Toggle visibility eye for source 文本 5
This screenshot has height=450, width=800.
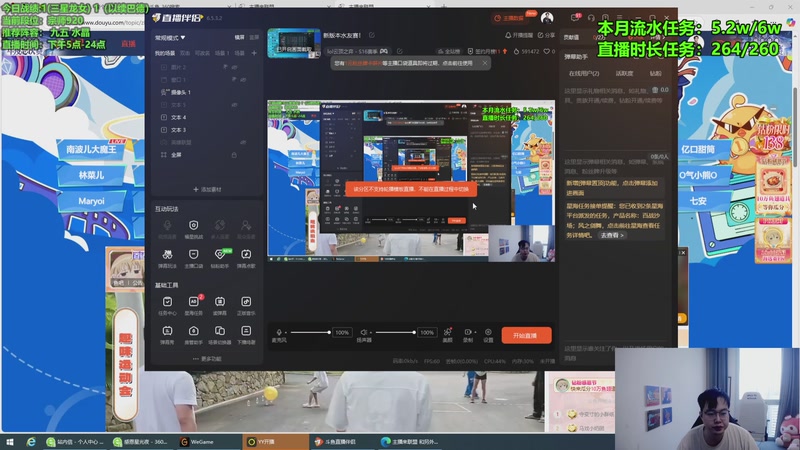pos(235,105)
